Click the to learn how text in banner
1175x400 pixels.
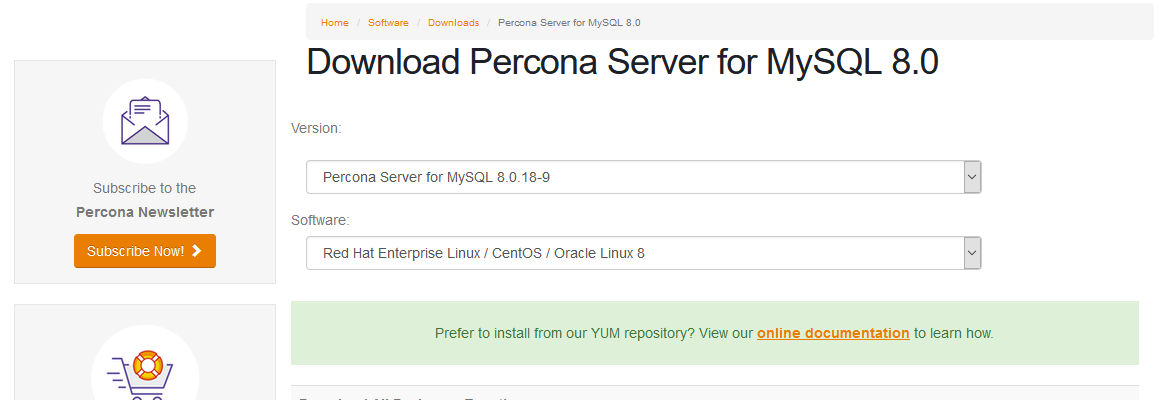point(953,333)
